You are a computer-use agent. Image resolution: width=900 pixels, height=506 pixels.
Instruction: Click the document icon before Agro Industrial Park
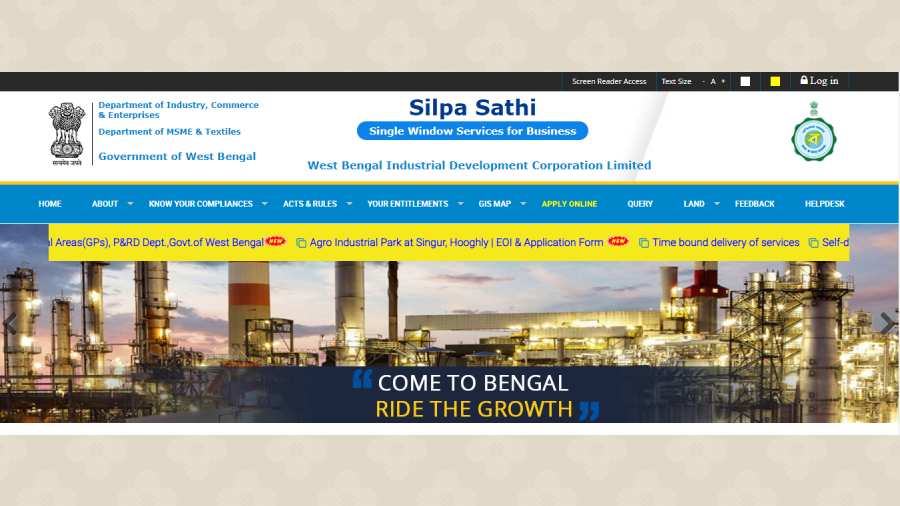pos(301,243)
